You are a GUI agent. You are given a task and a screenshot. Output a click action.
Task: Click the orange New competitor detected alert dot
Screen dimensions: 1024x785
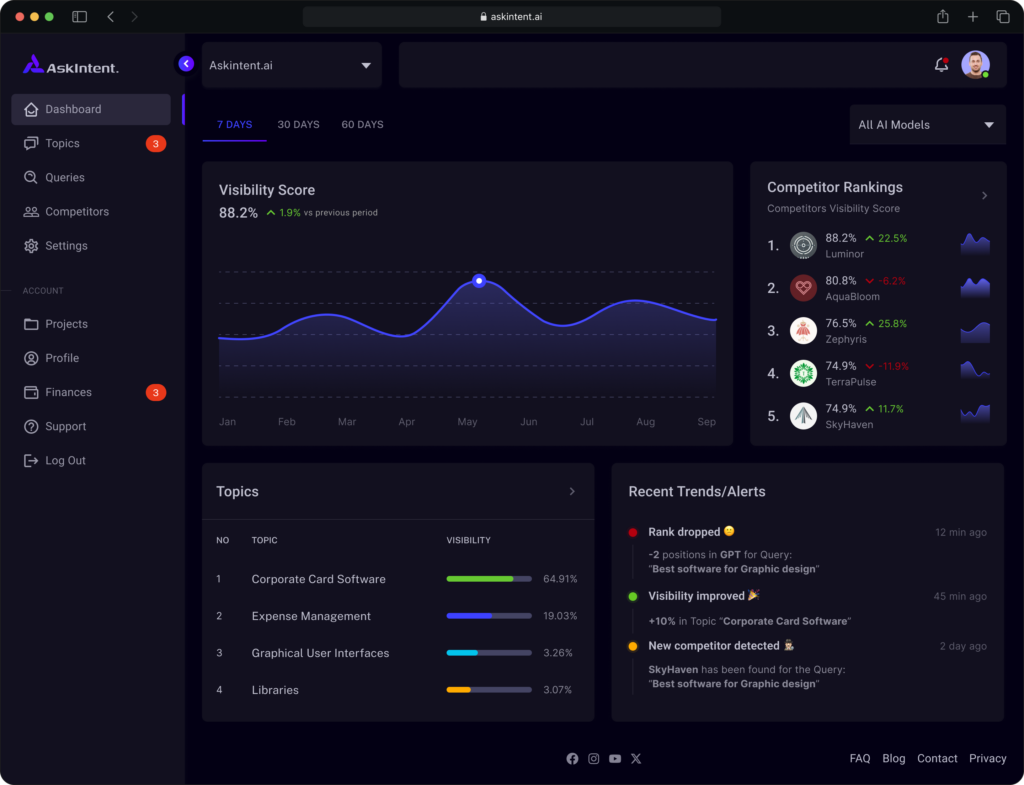632,647
